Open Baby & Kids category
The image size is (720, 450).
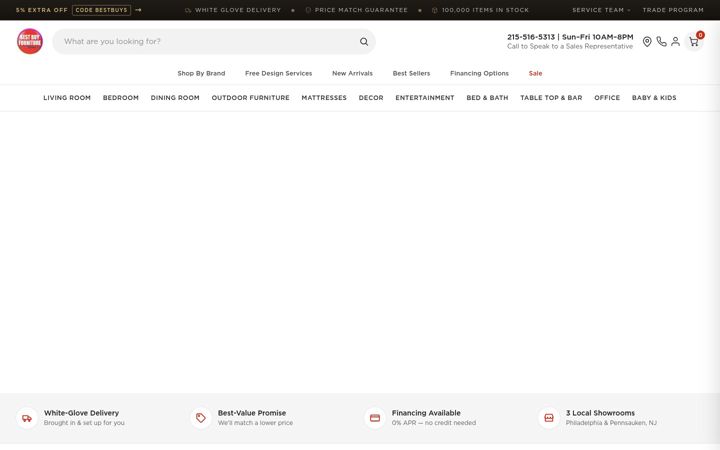654,98
